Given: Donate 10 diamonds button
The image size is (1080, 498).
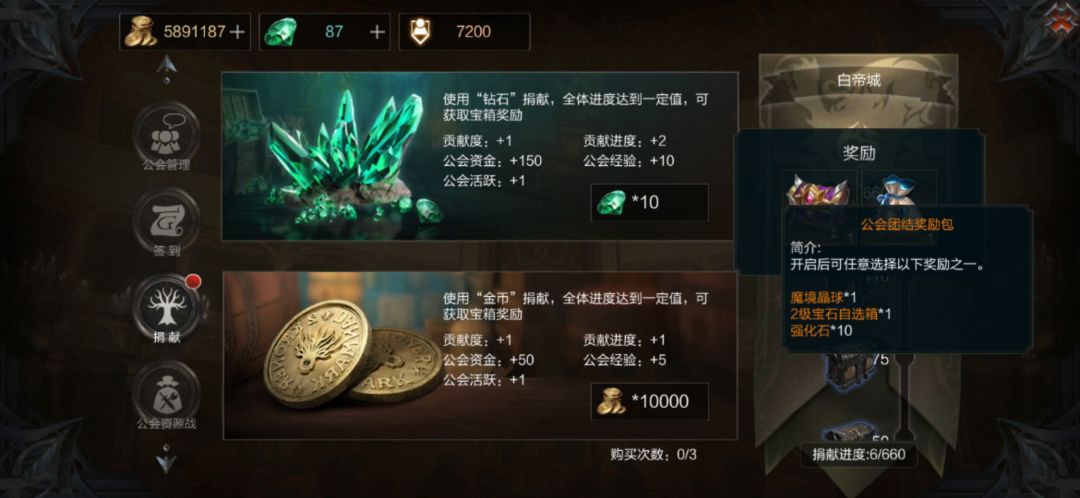Looking at the screenshot, I should click(x=650, y=203).
